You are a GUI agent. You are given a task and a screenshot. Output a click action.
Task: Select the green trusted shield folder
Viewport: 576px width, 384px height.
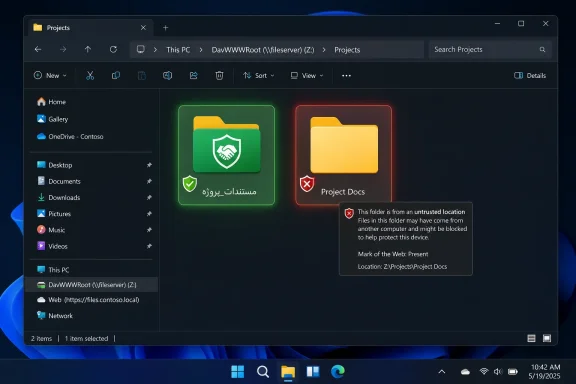(226, 155)
